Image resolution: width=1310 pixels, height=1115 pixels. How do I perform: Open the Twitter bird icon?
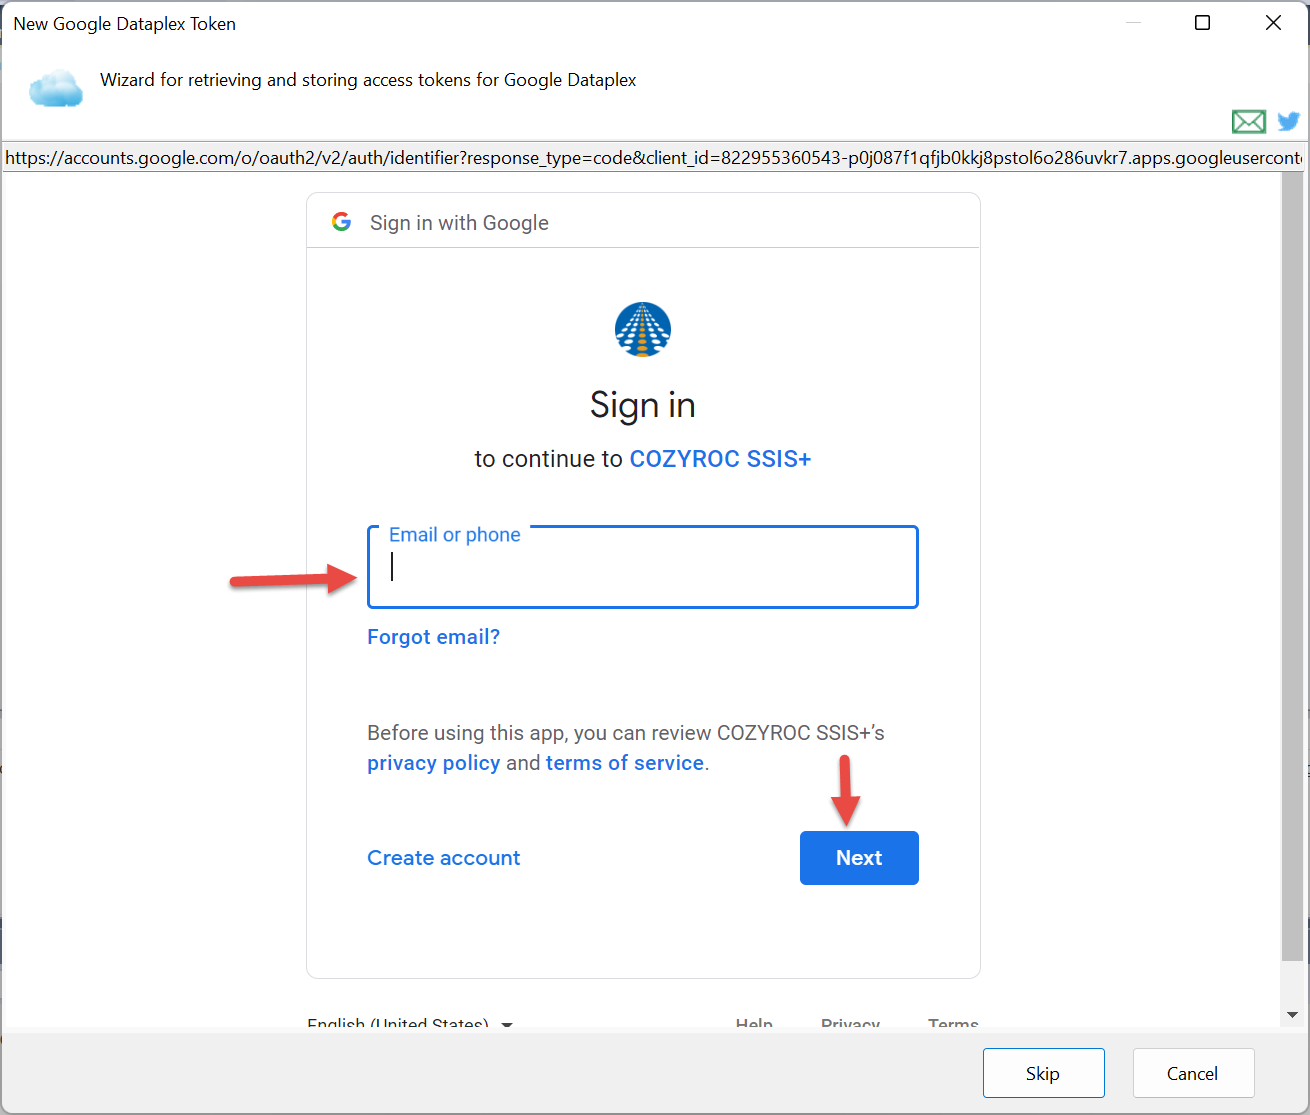[1289, 121]
